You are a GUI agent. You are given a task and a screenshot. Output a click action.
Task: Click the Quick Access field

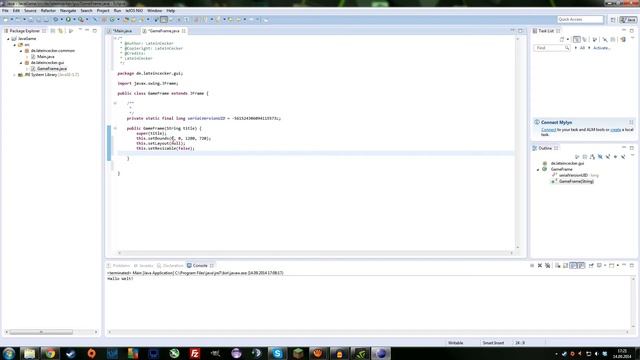coord(580,20)
